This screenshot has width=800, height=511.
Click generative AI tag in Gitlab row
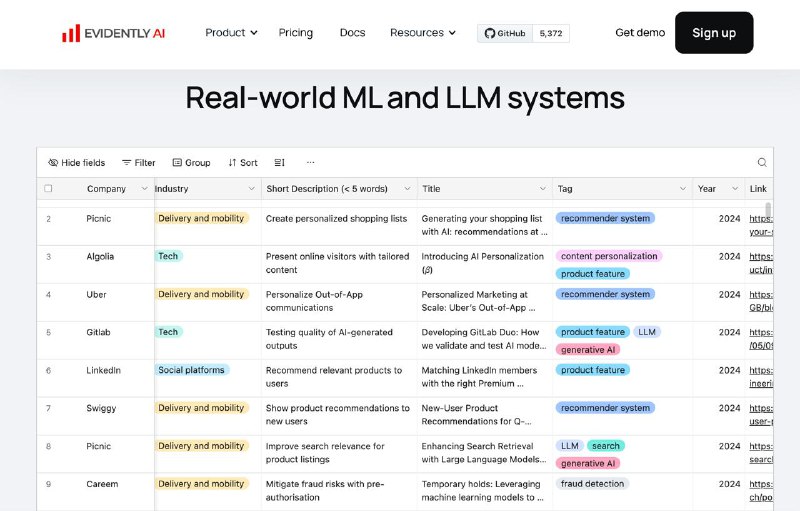[588, 350]
